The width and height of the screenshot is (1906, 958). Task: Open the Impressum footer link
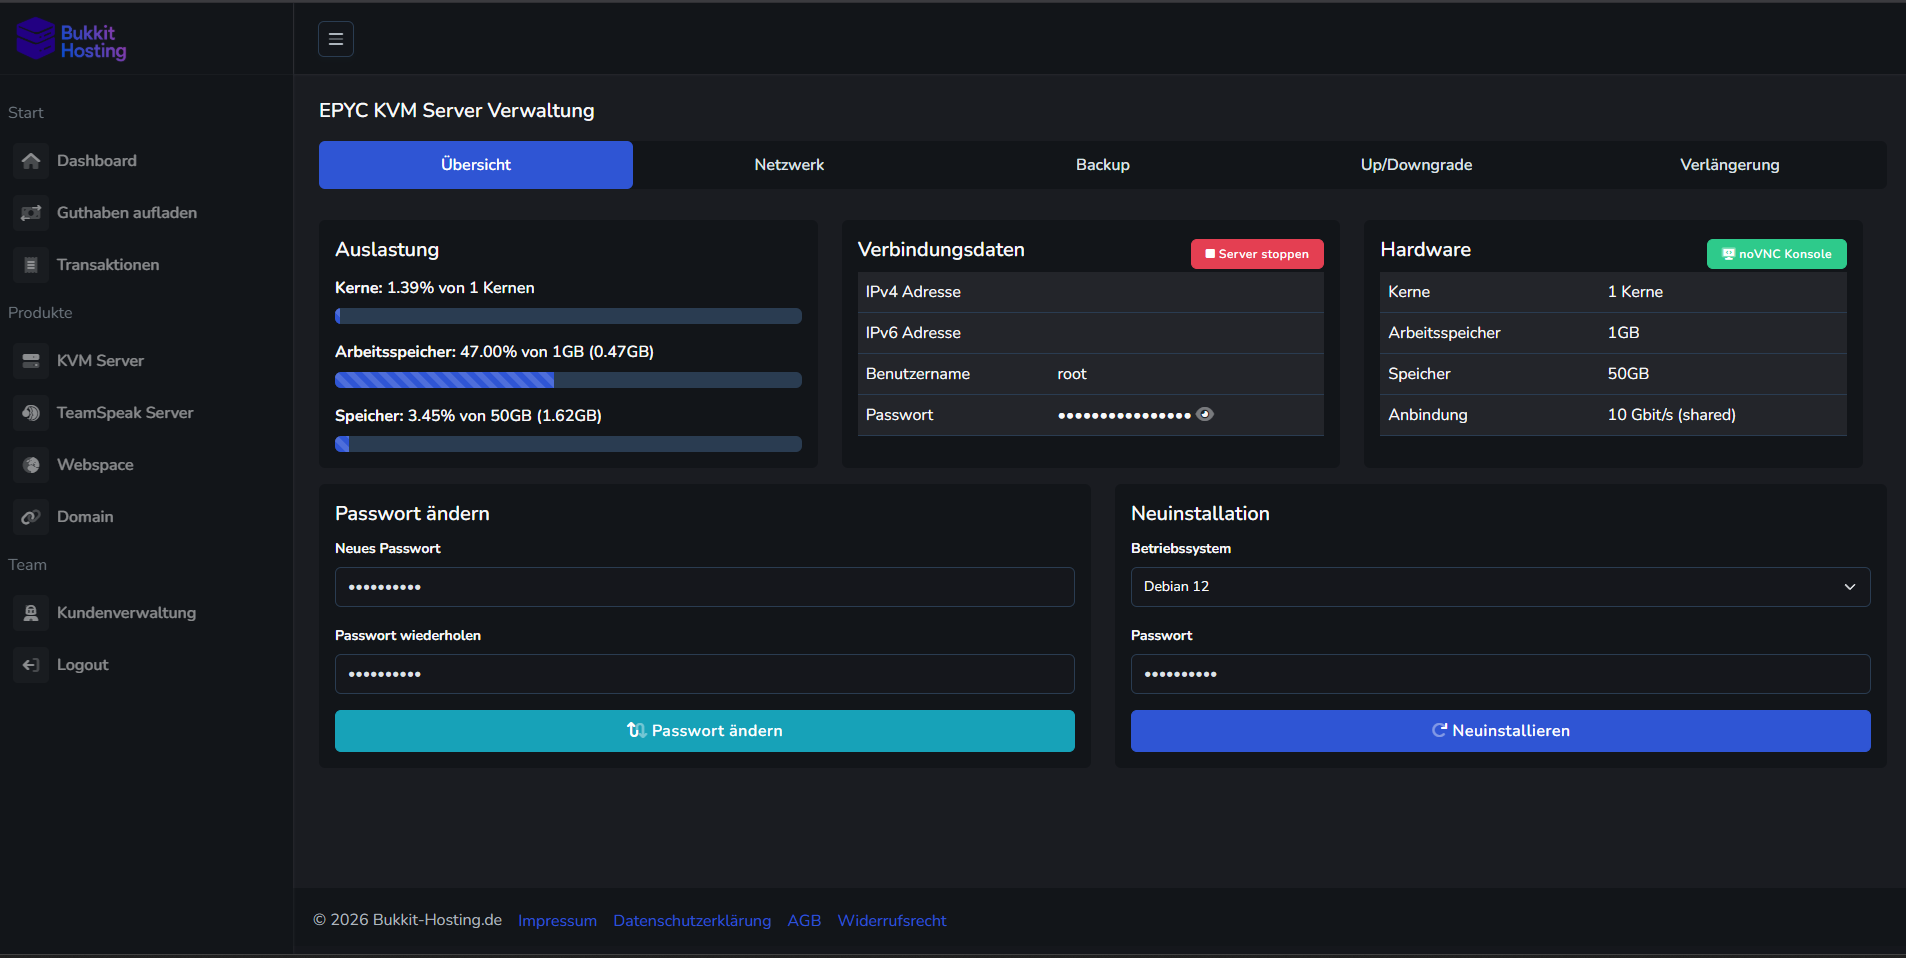tap(557, 921)
